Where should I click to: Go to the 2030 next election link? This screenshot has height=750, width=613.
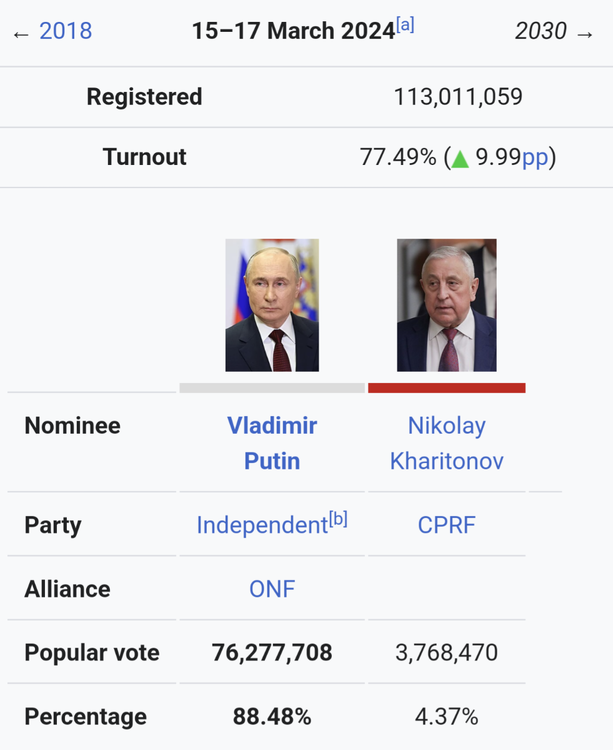(x=540, y=31)
